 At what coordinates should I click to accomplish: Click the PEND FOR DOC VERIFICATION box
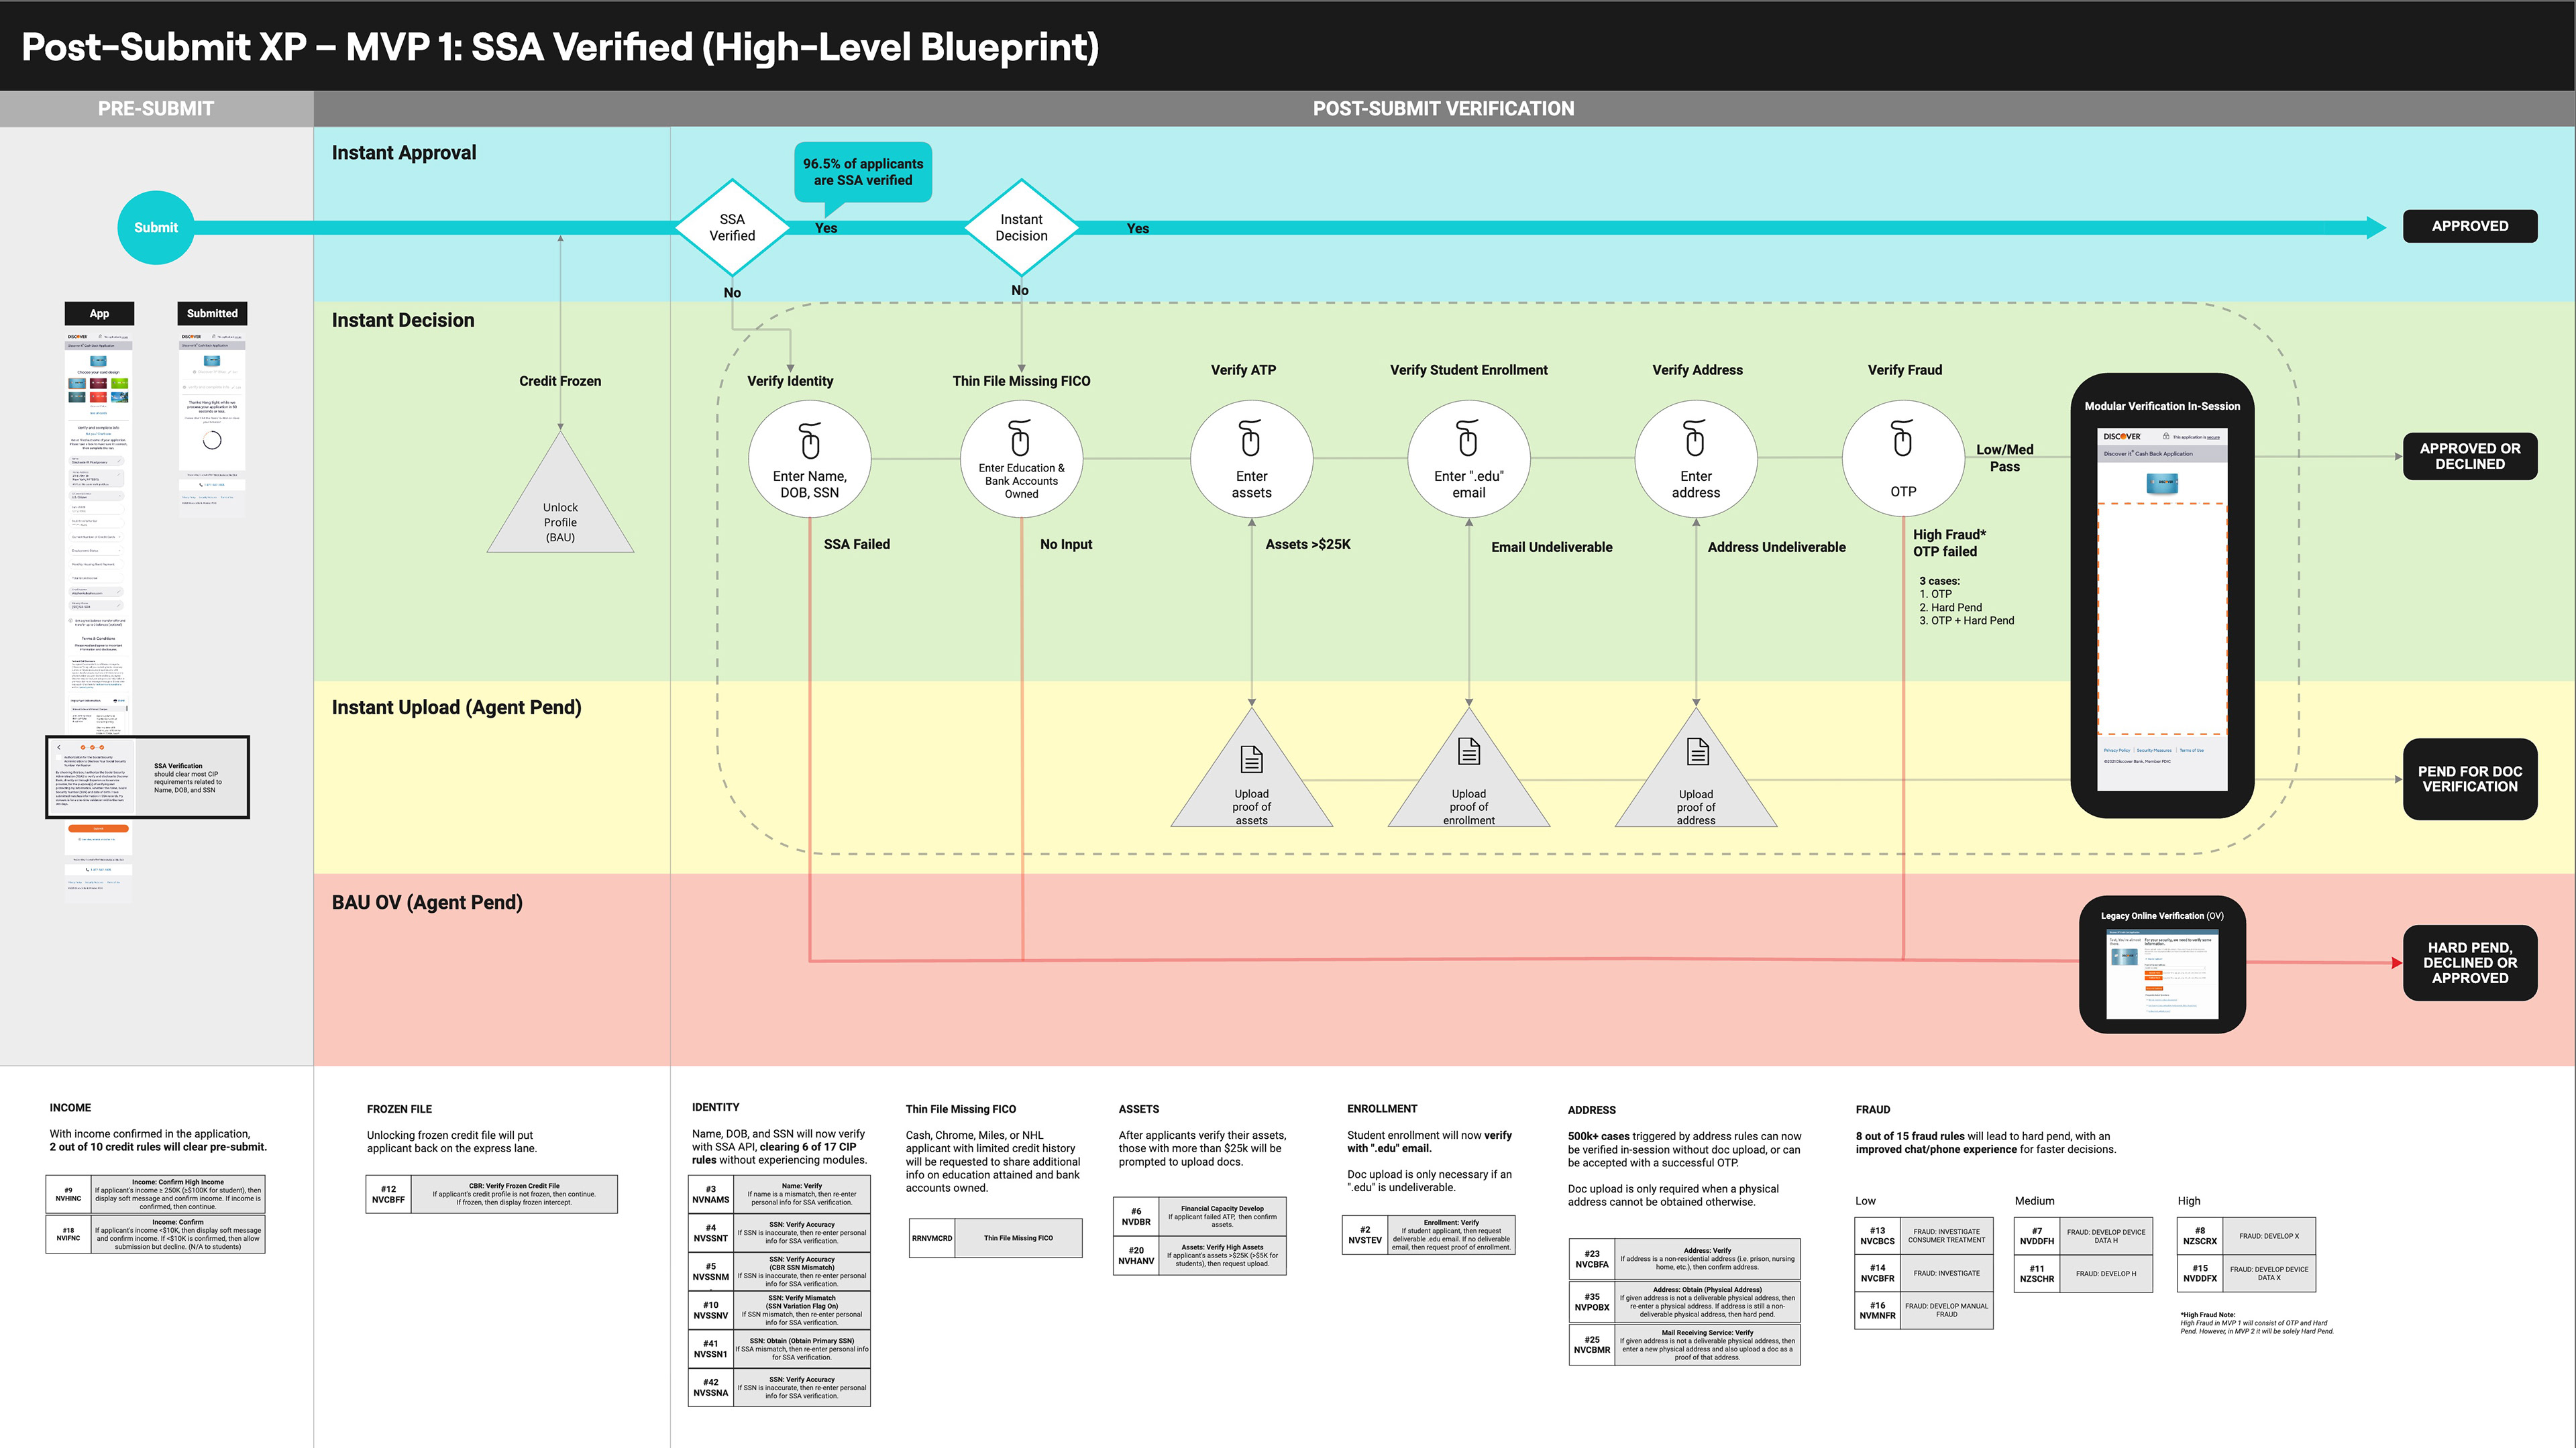pos(2469,779)
